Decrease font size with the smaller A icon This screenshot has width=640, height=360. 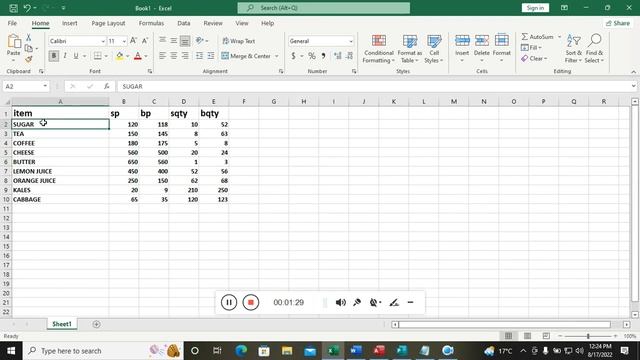coord(144,41)
